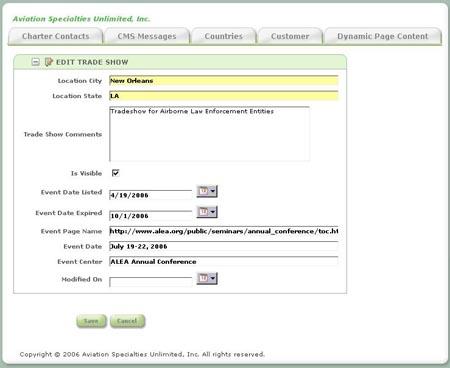Click the Event Center text field

(x=224, y=261)
